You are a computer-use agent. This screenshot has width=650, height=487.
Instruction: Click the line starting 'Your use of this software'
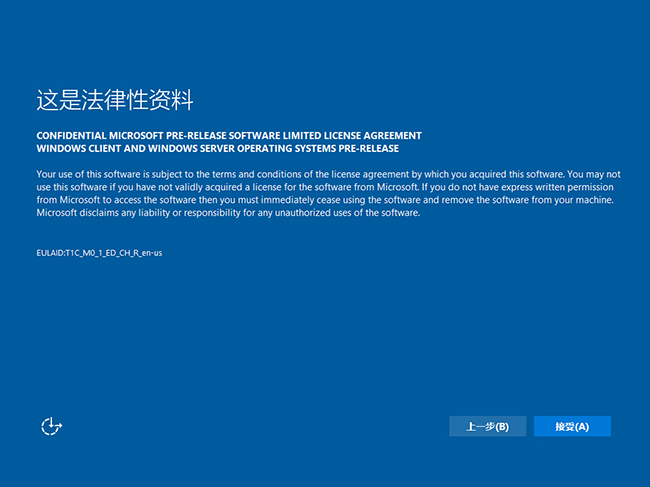pyautogui.click(x=328, y=174)
